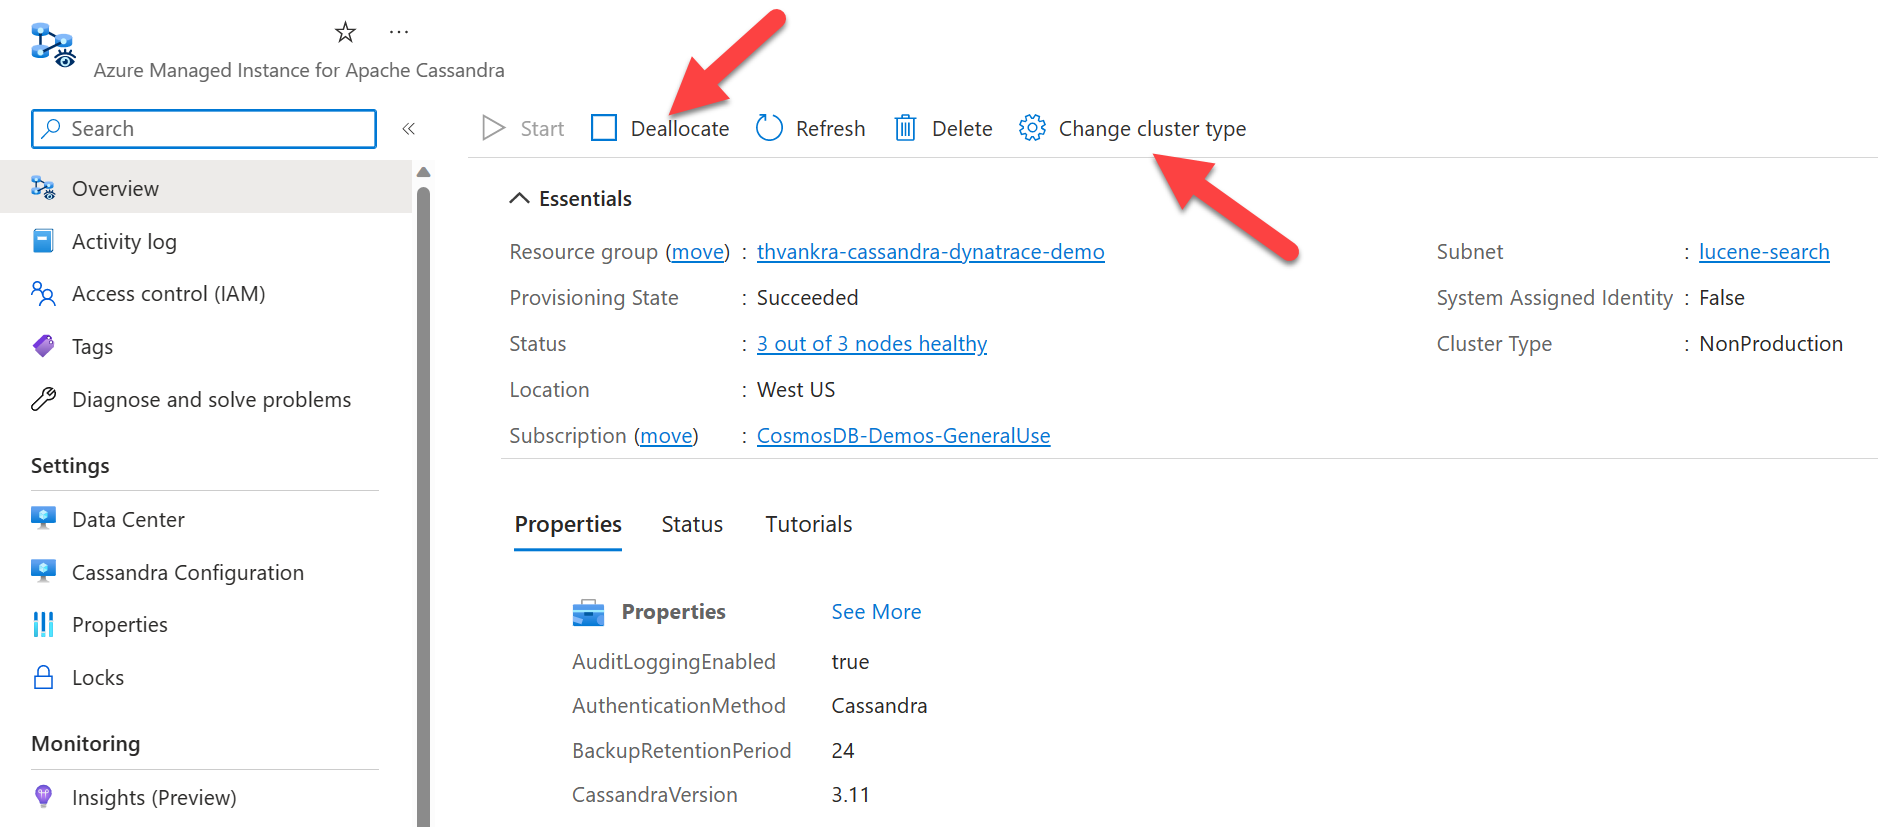Screen dimensions: 1878x827
Task: Click the Properties bars icon in sidebar
Action: [43, 624]
